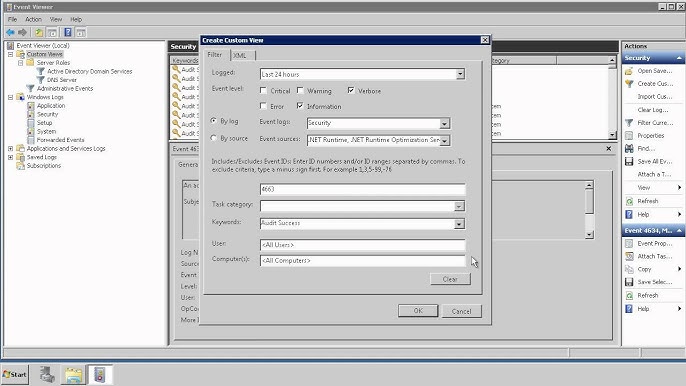Uncheck the Verbose event level checkbox
The image size is (686, 386).
351,91
